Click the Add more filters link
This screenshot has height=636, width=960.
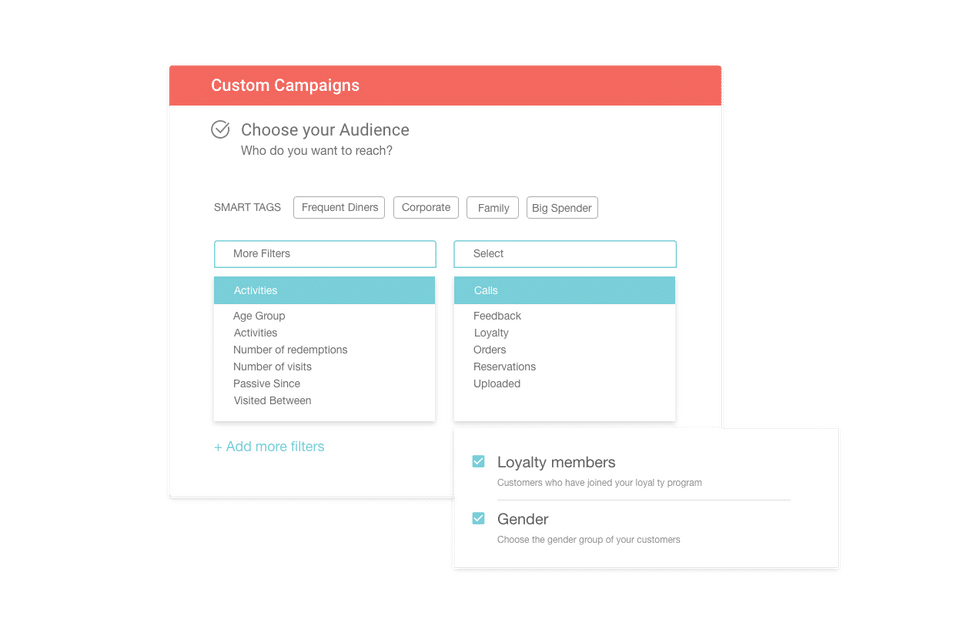[x=269, y=447]
